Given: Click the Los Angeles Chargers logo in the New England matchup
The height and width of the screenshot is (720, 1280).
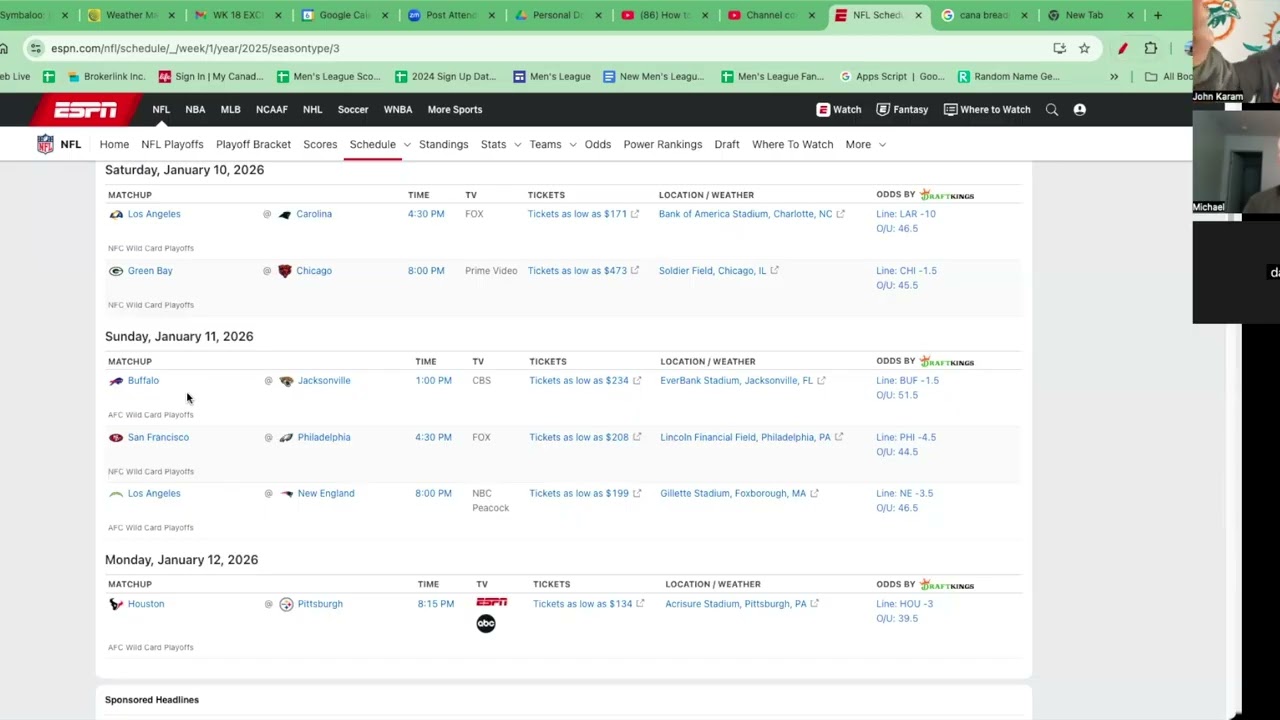Looking at the screenshot, I should [x=116, y=494].
